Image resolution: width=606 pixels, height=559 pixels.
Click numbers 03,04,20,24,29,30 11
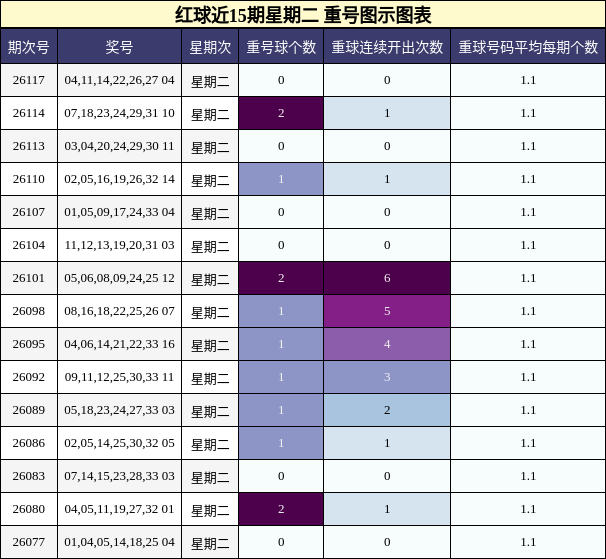[x=119, y=146]
